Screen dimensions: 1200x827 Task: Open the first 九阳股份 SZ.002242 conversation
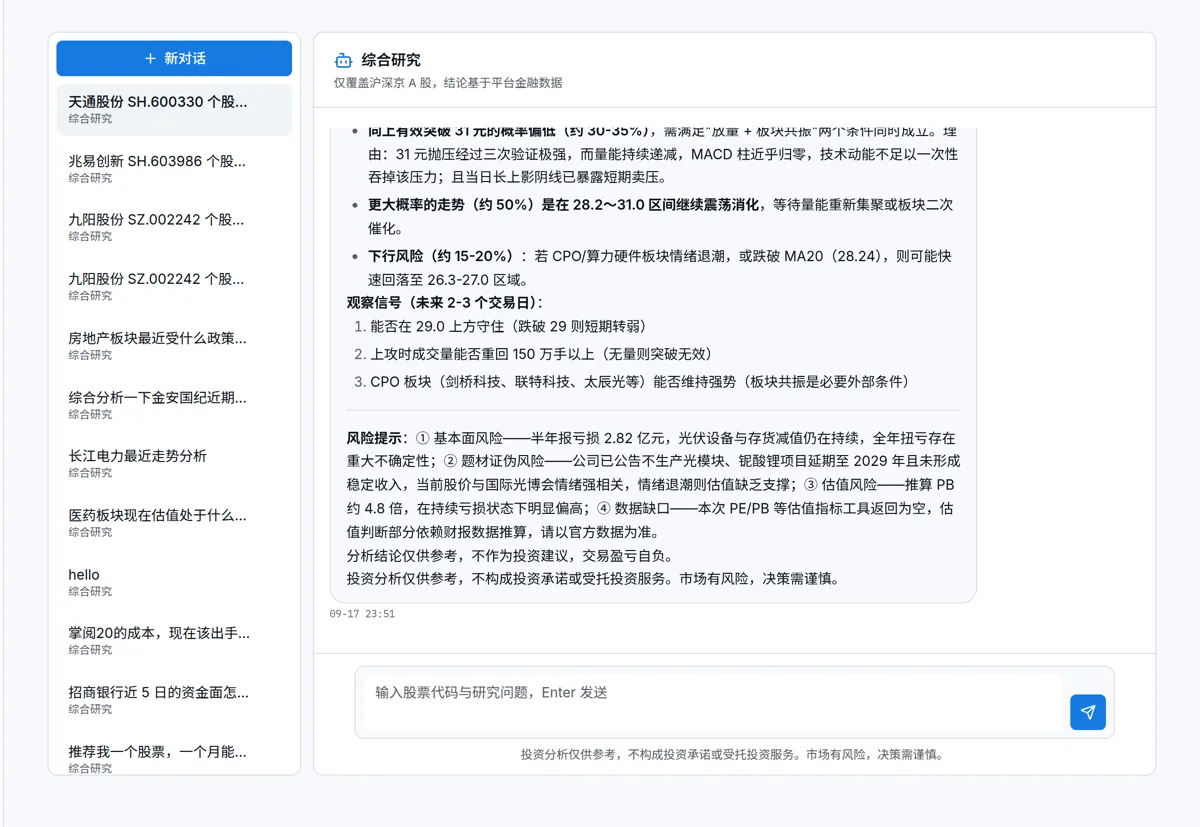174,227
